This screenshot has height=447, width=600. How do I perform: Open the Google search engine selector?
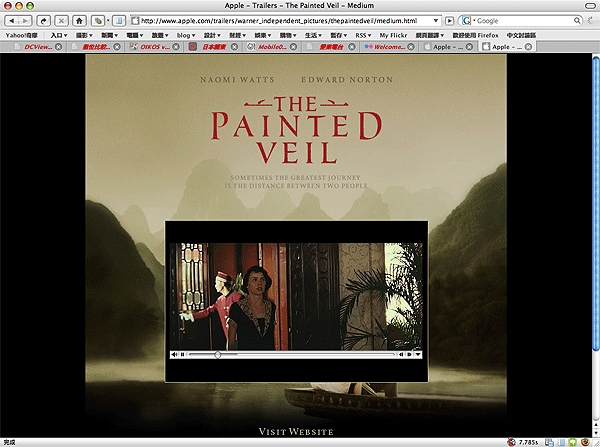[468, 21]
